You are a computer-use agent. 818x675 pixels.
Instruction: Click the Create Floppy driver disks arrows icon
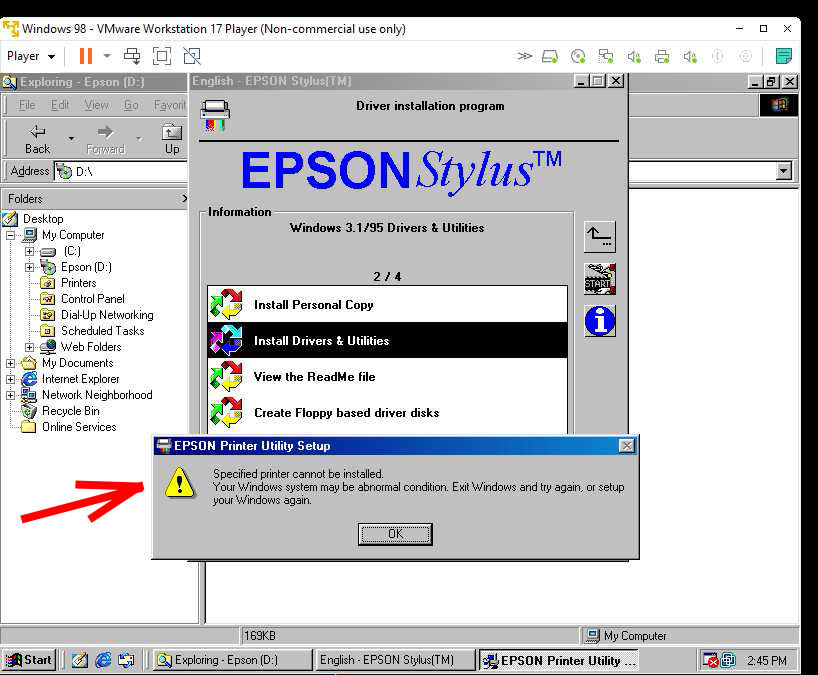coord(226,412)
